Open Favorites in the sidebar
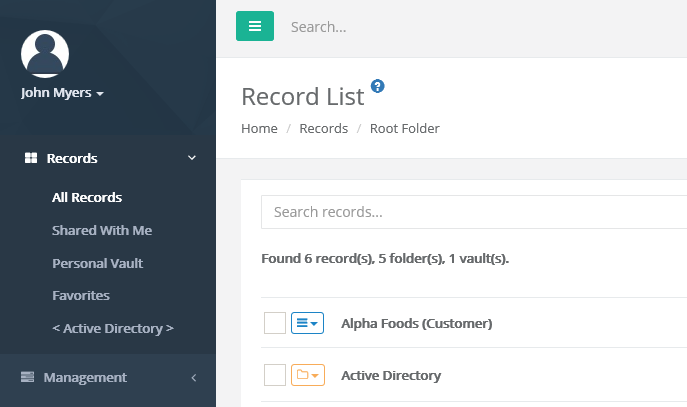 click(81, 295)
